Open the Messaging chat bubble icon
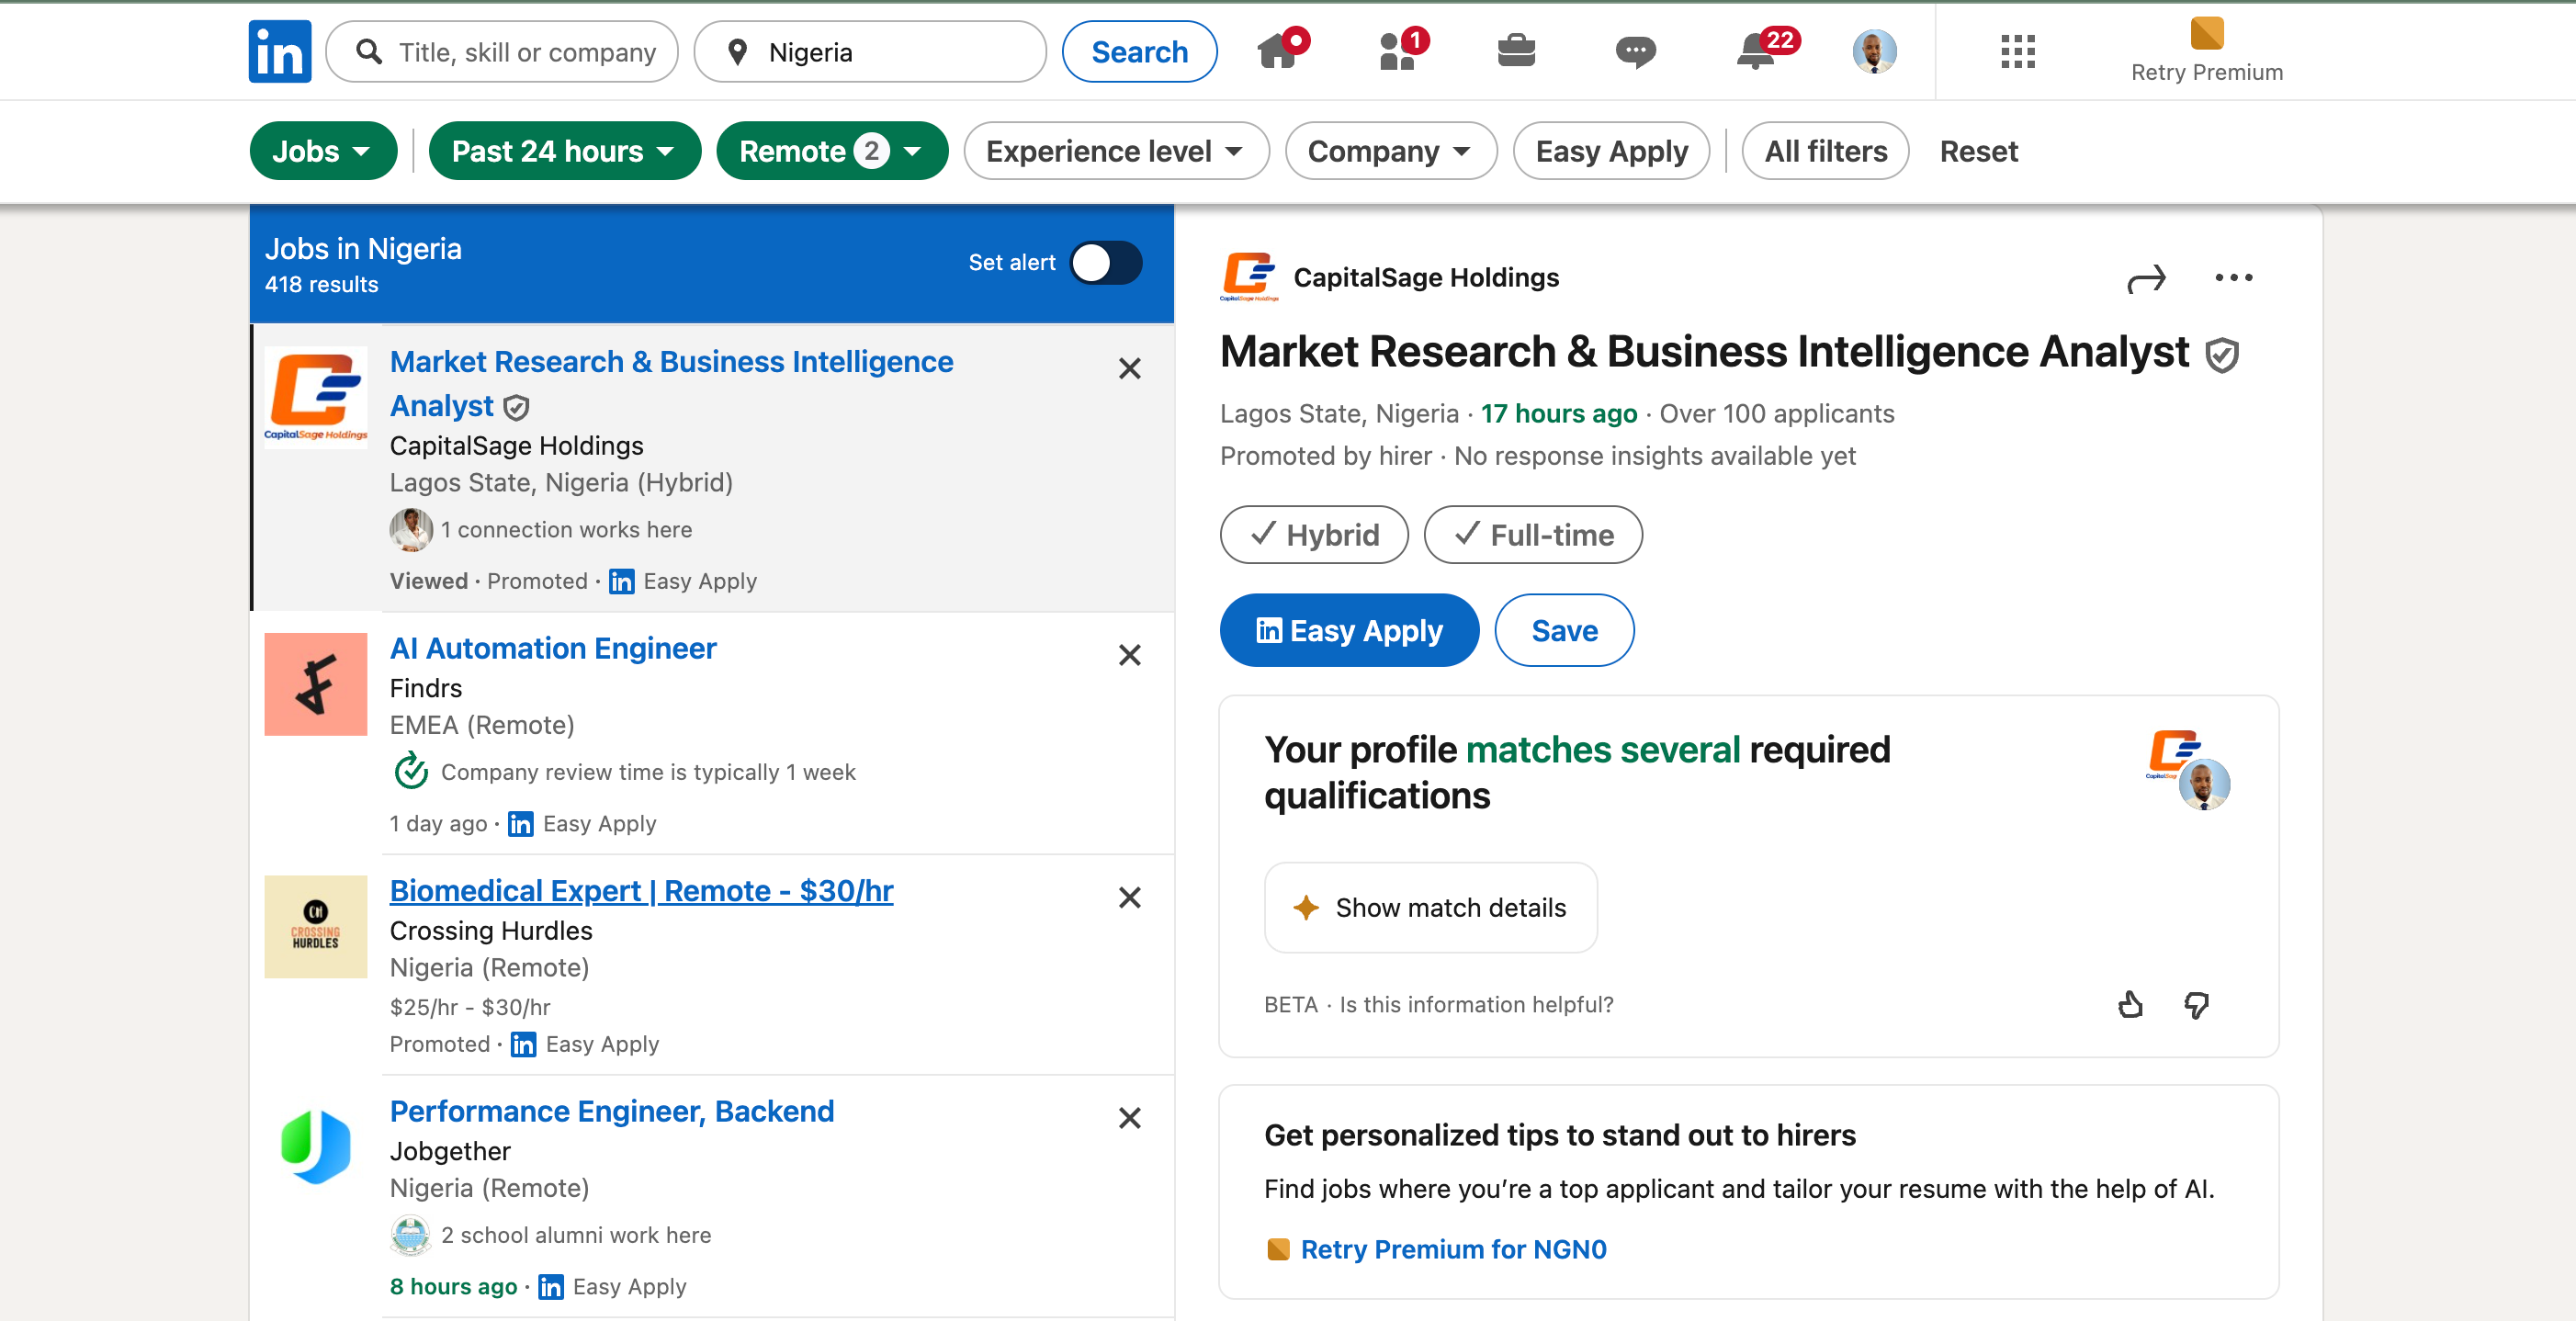Image resolution: width=2576 pixels, height=1321 pixels. pyautogui.click(x=1635, y=51)
